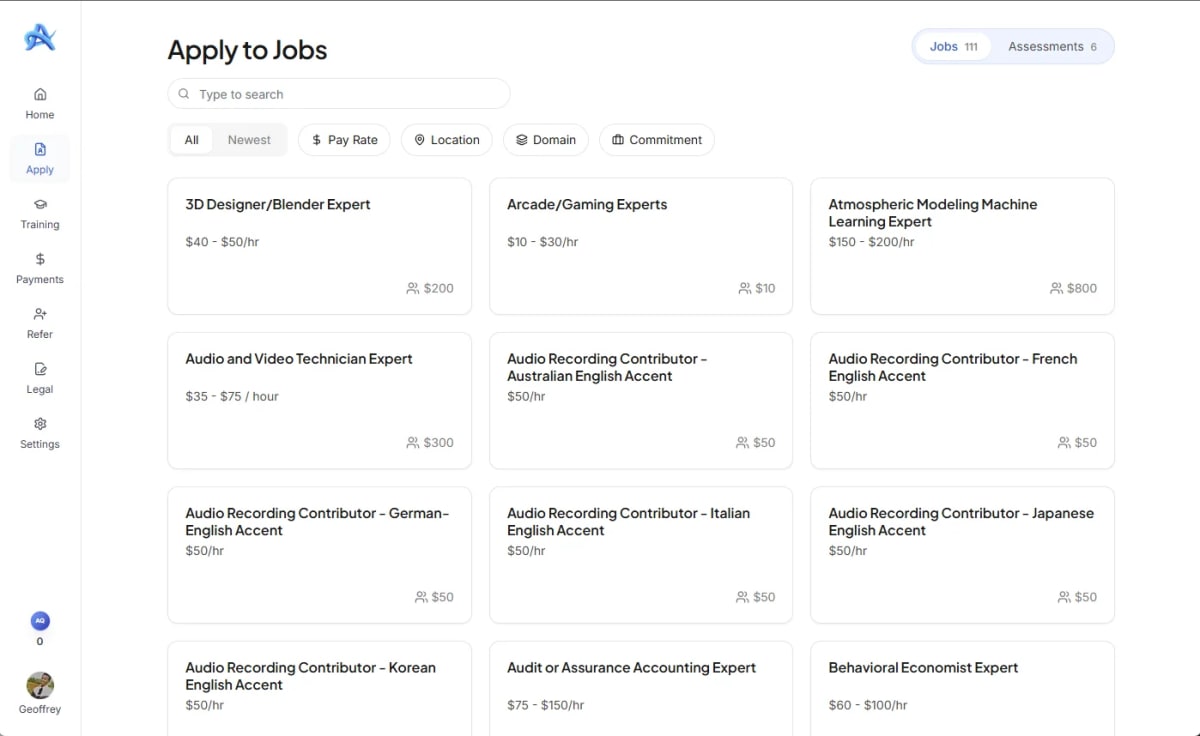Open Italian English Accent recording job
Image resolution: width=1200 pixels, height=736 pixels.
(641, 555)
